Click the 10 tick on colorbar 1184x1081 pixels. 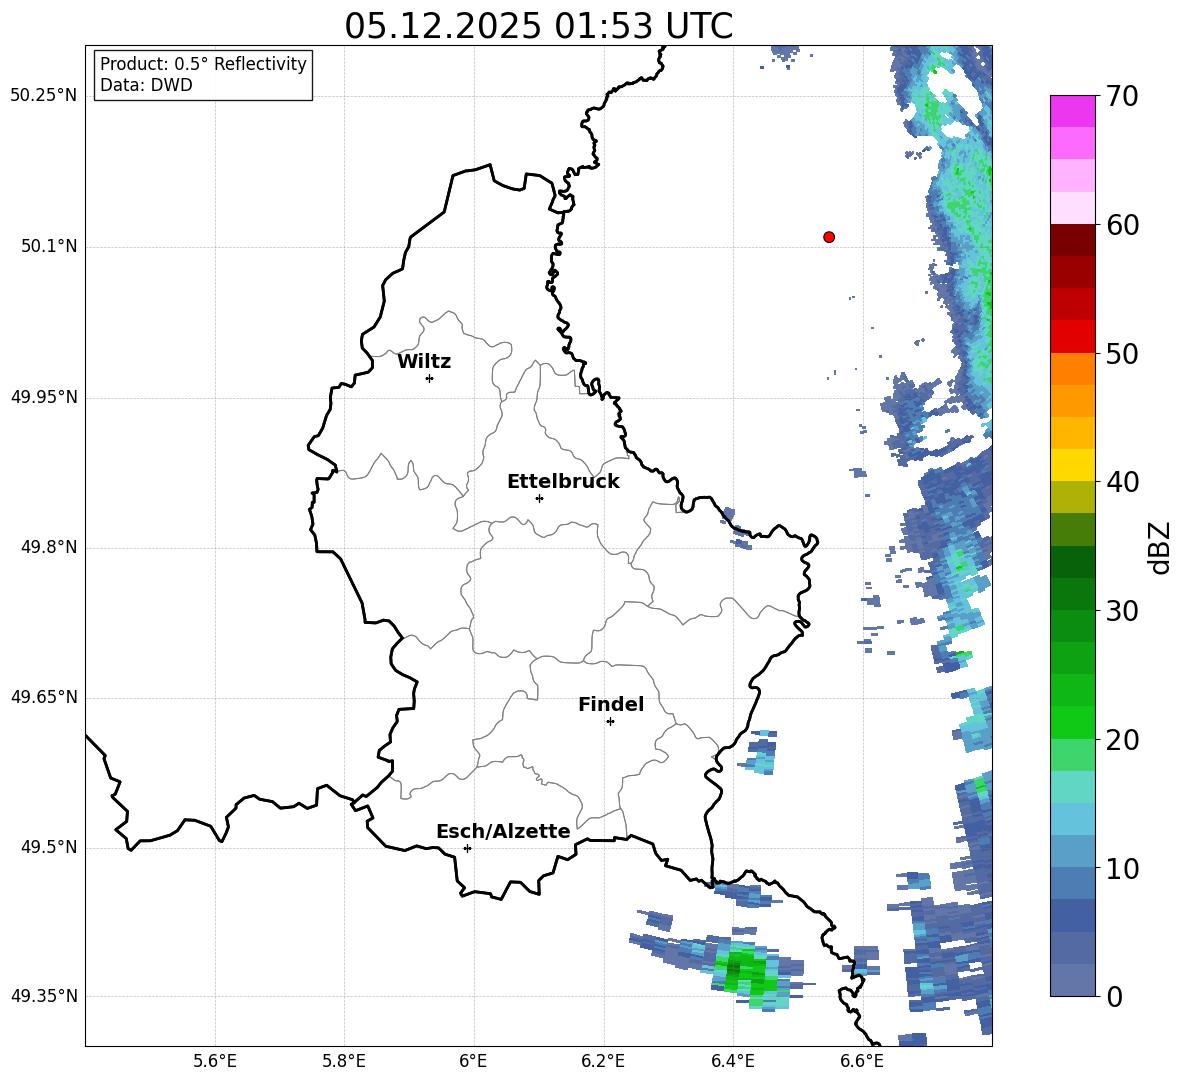[x=1122, y=868]
